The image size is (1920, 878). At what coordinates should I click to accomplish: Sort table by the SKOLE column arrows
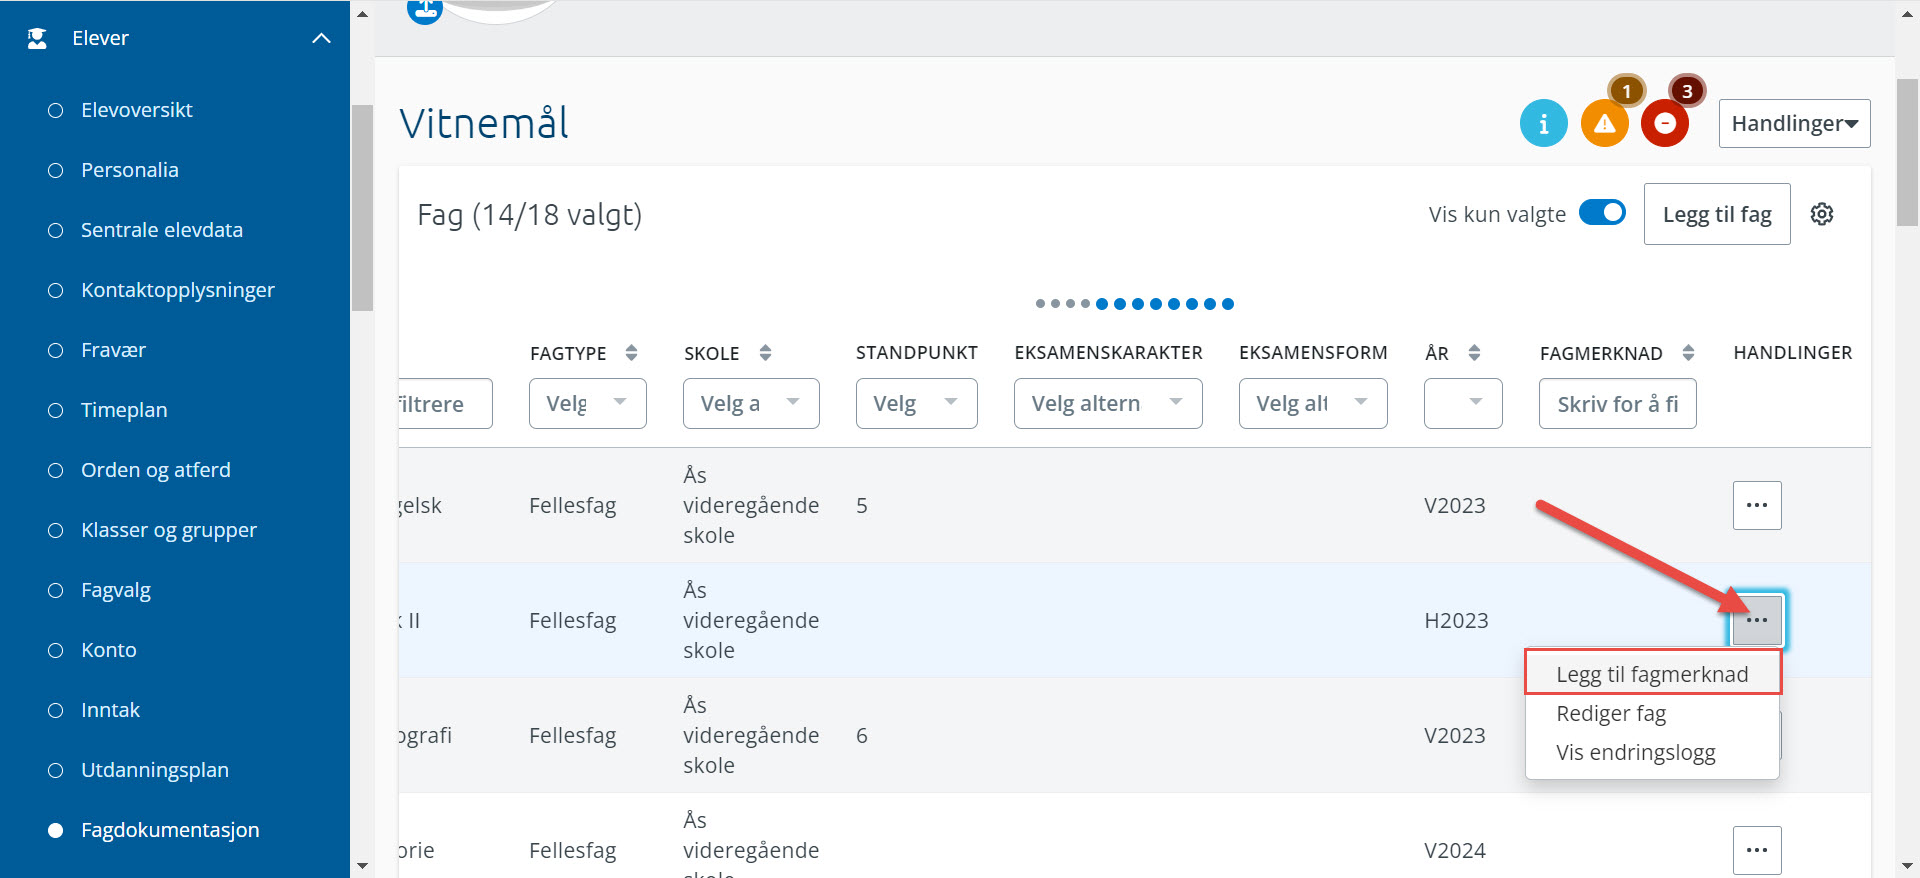(765, 353)
